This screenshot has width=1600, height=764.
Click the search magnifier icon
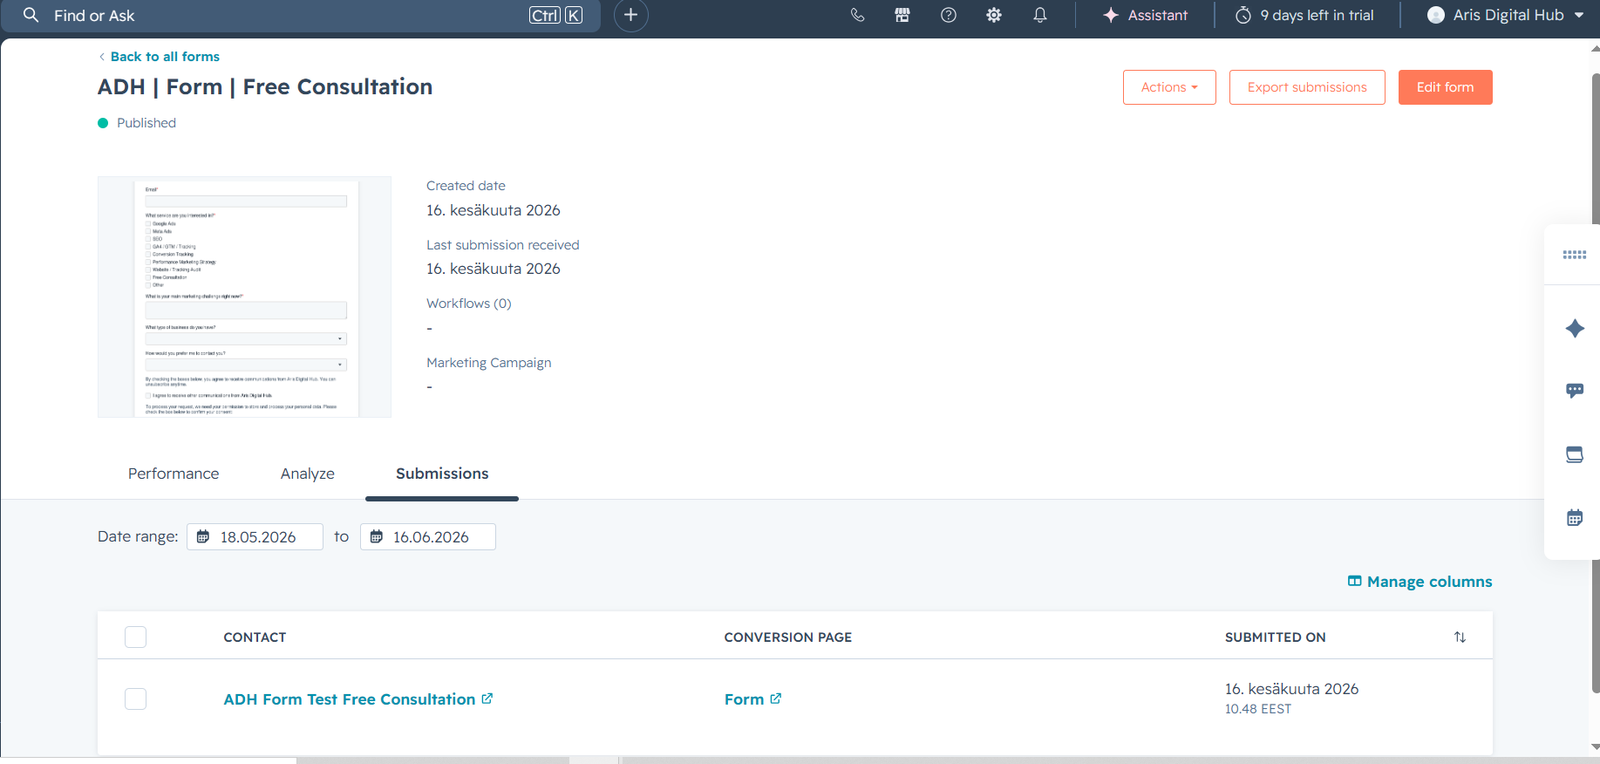click(x=31, y=15)
